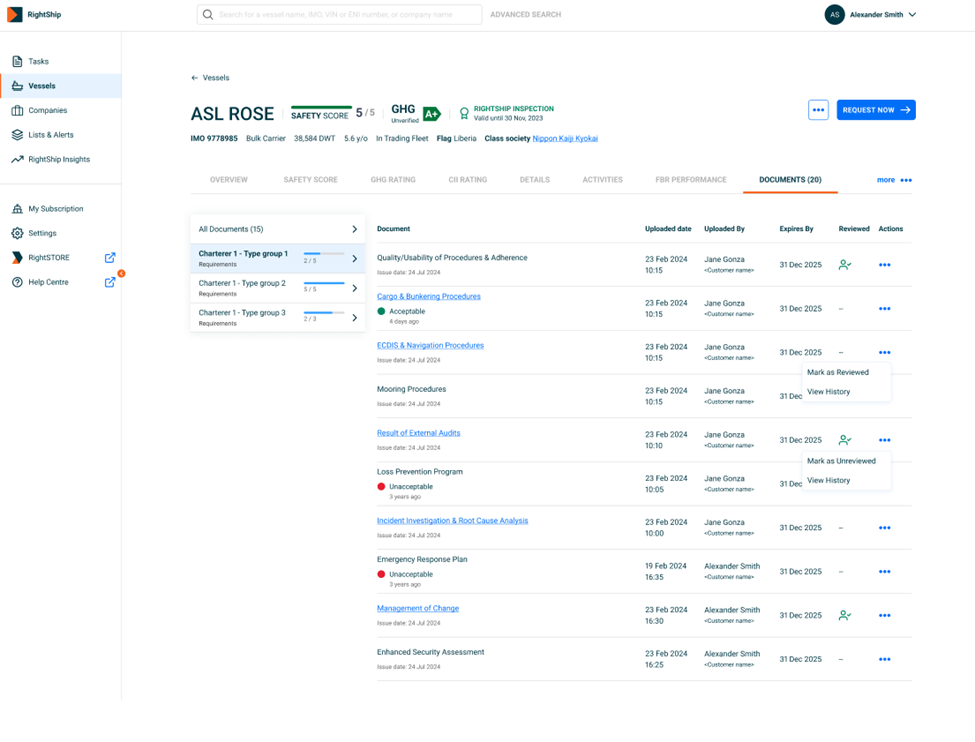Click Type group 3 progress bar 2/3
Image resolution: width=975 pixels, height=742 pixels.
323,312
